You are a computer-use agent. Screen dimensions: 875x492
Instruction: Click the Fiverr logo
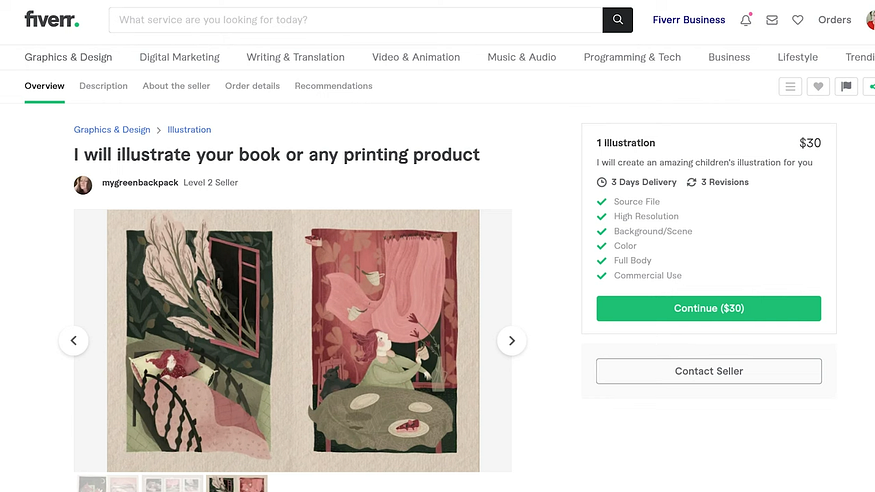pos(52,20)
